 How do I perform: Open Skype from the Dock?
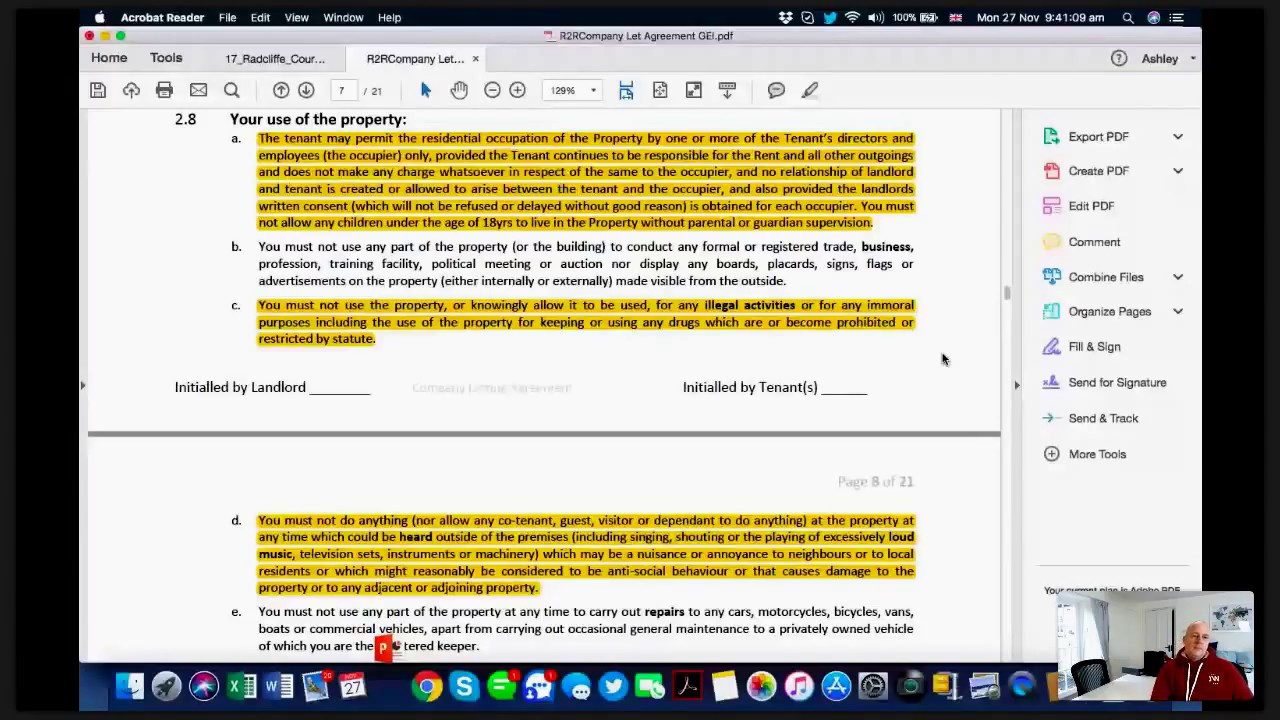point(464,686)
